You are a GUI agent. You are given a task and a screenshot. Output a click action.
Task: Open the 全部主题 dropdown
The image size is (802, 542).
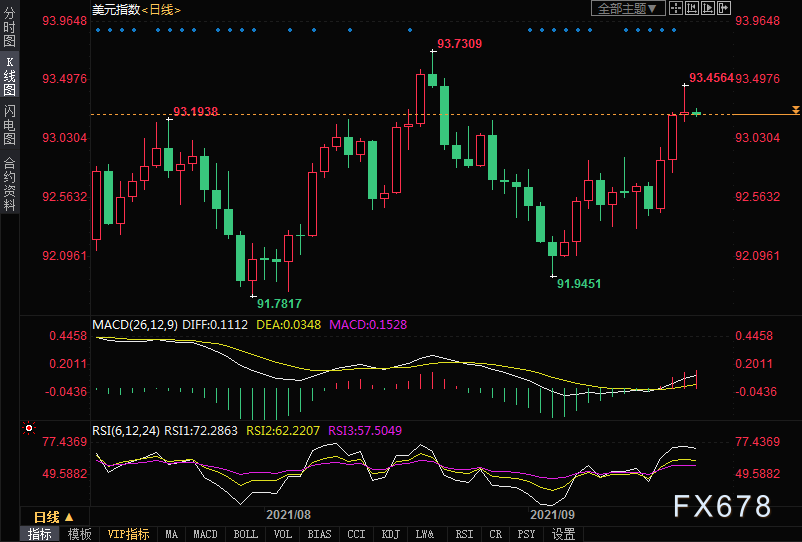click(x=628, y=8)
